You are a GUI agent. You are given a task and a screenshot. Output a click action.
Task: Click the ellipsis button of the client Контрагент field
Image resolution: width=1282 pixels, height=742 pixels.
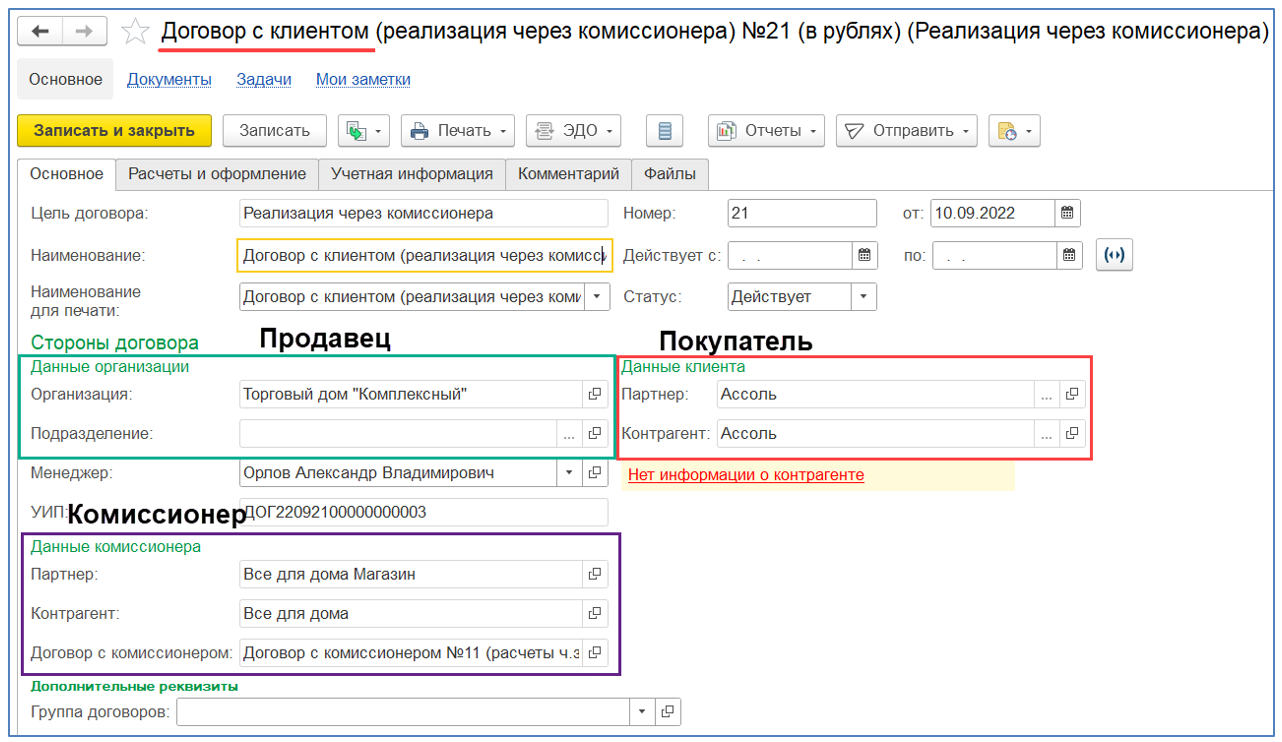pyautogui.click(x=1046, y=434)
